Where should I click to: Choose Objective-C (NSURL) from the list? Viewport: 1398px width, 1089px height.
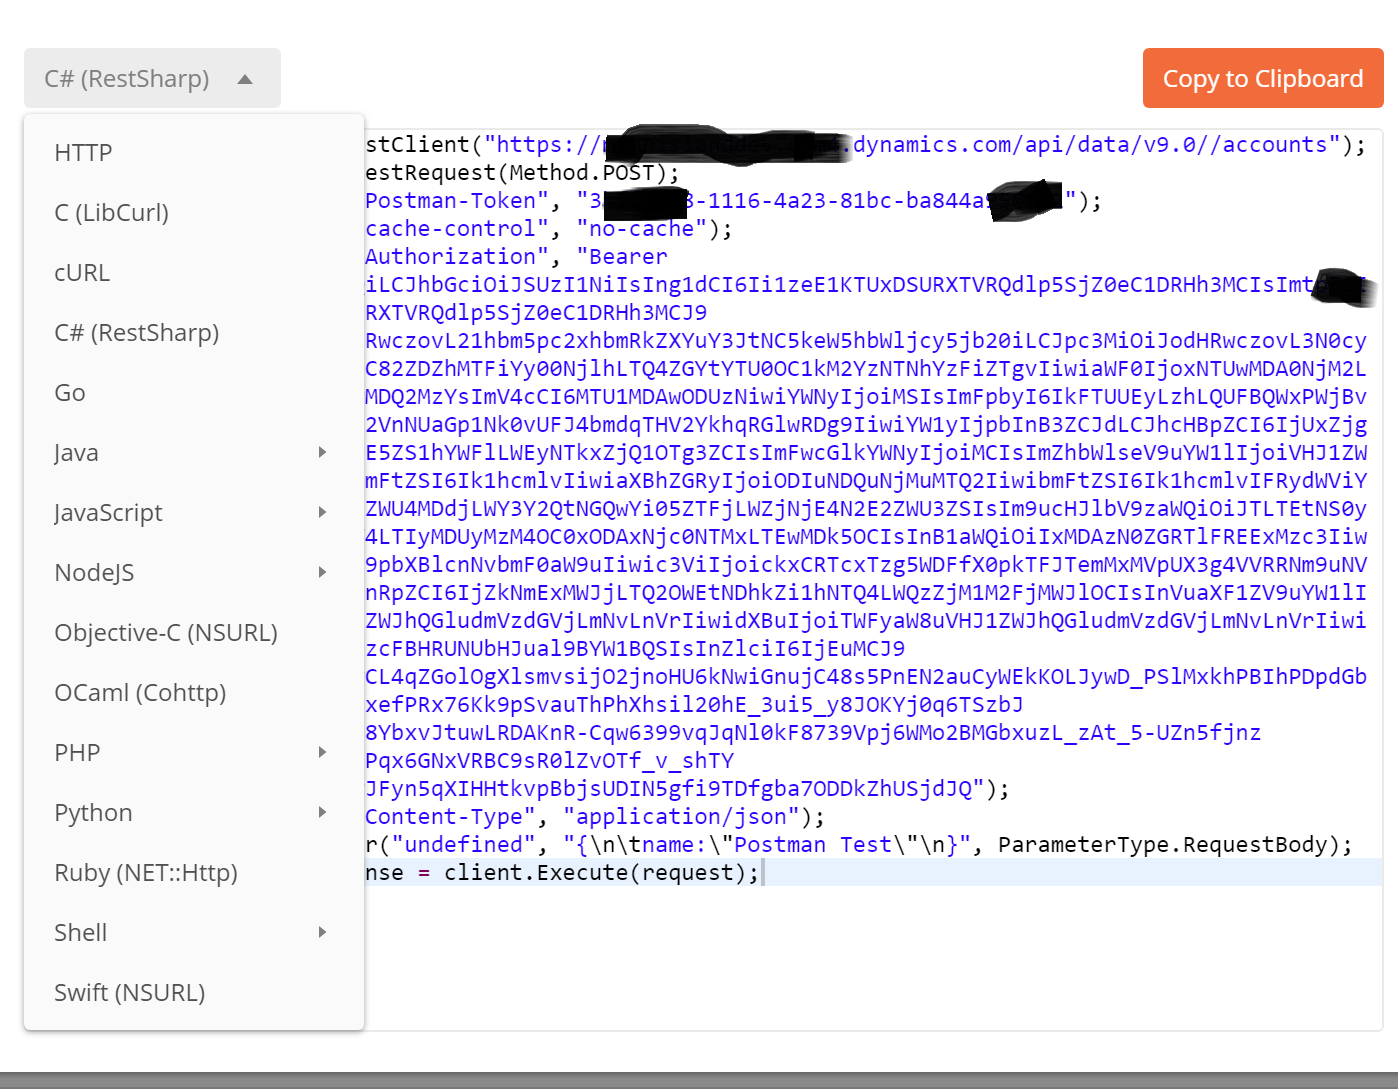166,632
